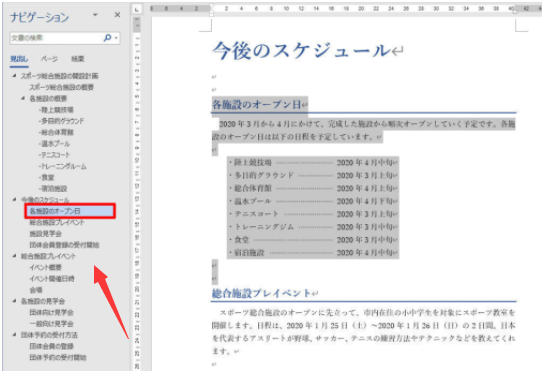Collapse the 今後のスケジュール heading triangle
The width and height of the screenshot is (545, 372).
click(14, 200)
